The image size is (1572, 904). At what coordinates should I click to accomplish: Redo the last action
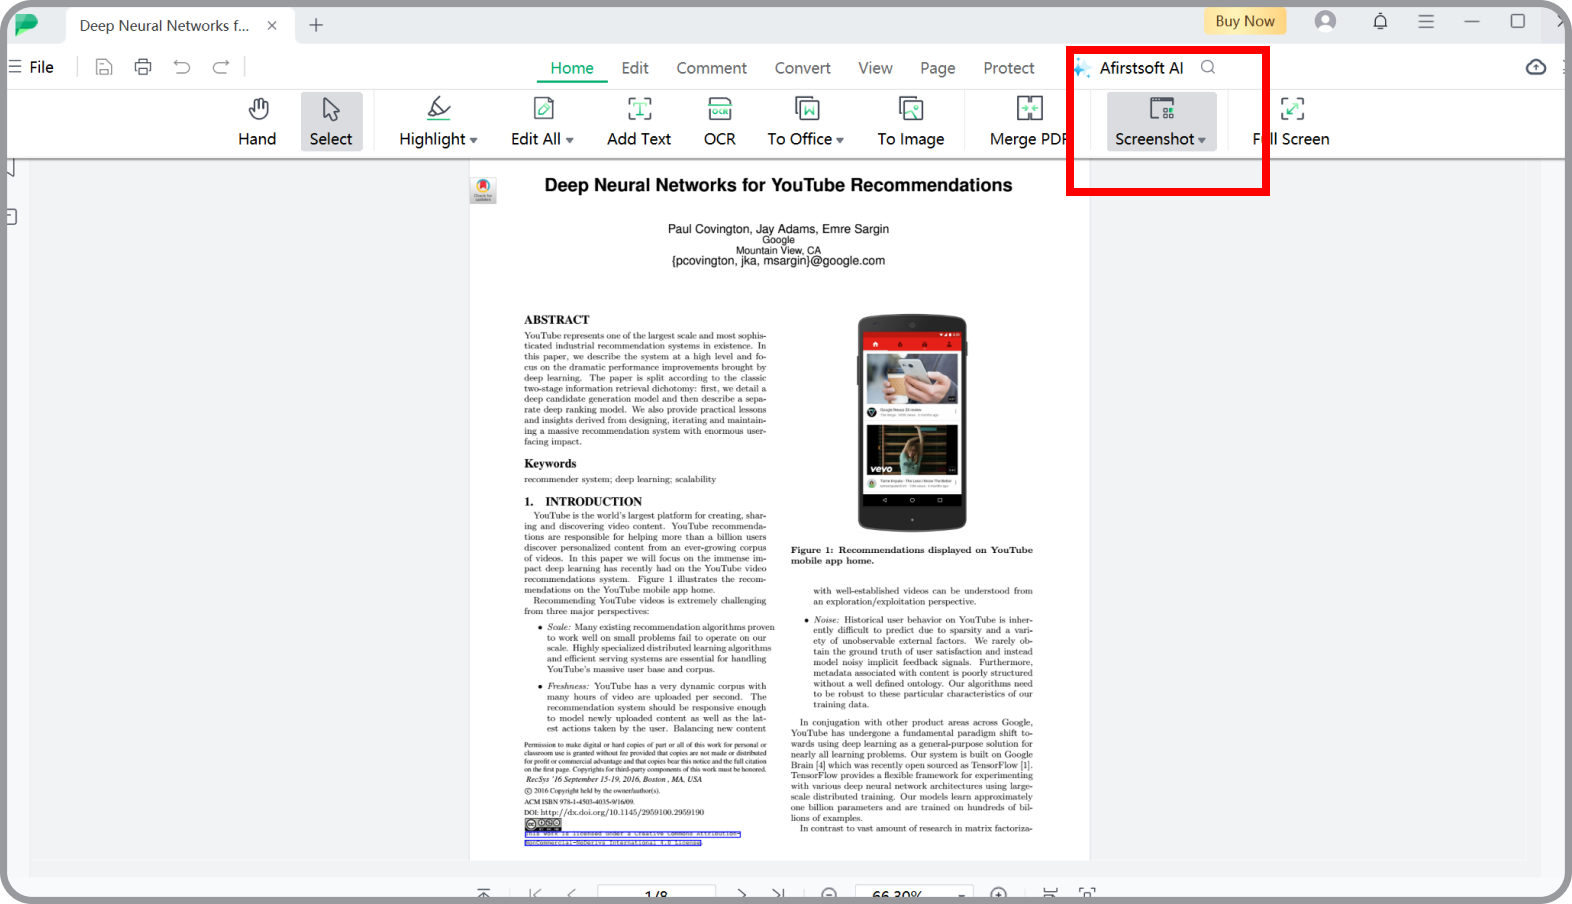pos(221,67)
